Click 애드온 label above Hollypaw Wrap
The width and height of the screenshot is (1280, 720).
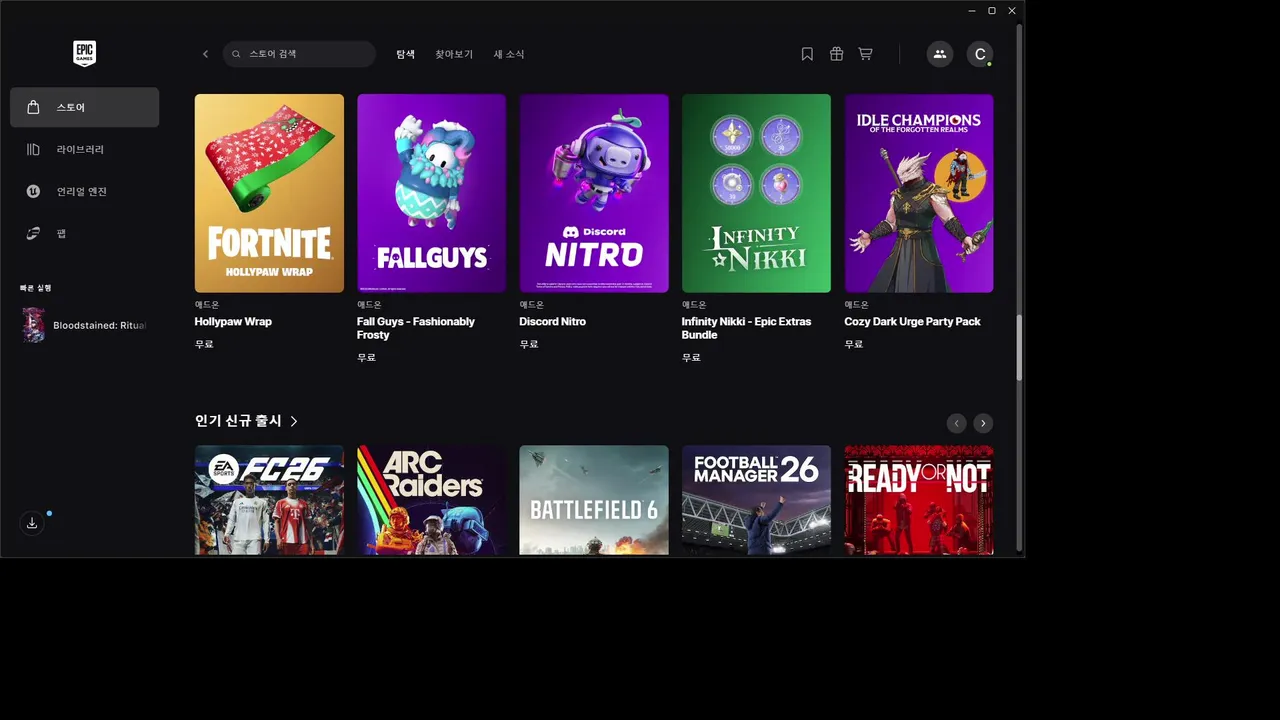click(x=207, y=305)
